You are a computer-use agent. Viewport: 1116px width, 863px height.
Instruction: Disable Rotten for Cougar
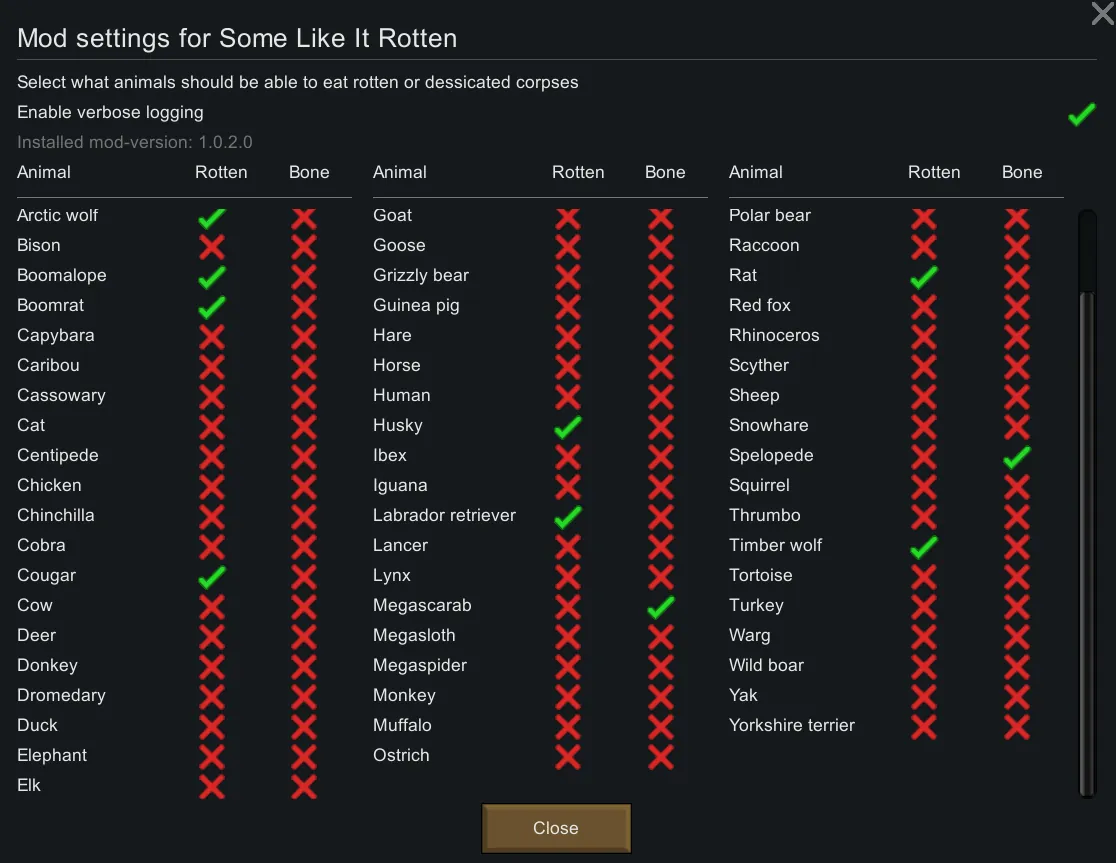point(212,577)
